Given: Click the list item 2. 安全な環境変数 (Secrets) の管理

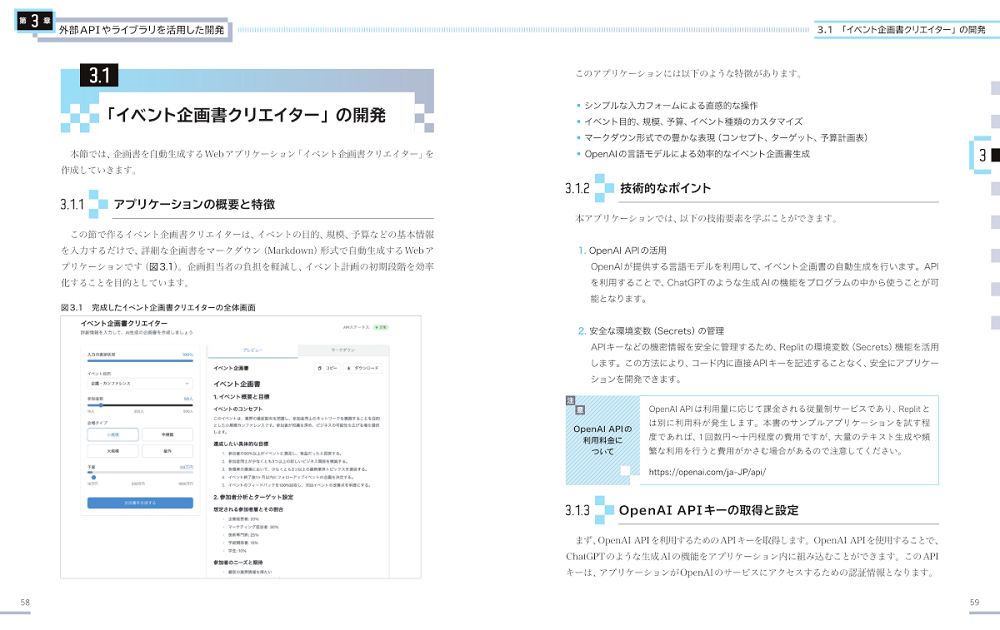Looking at the screenshot, I should pyautogui.click(x=651, y=331).
